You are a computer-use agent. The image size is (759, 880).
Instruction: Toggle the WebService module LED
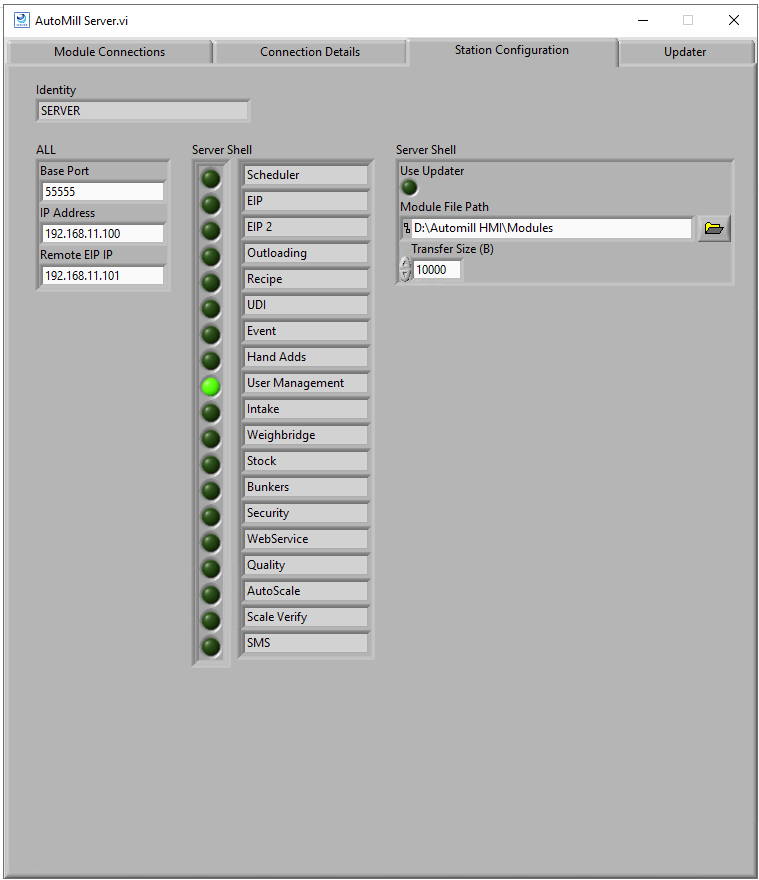(x=211, y=543)
